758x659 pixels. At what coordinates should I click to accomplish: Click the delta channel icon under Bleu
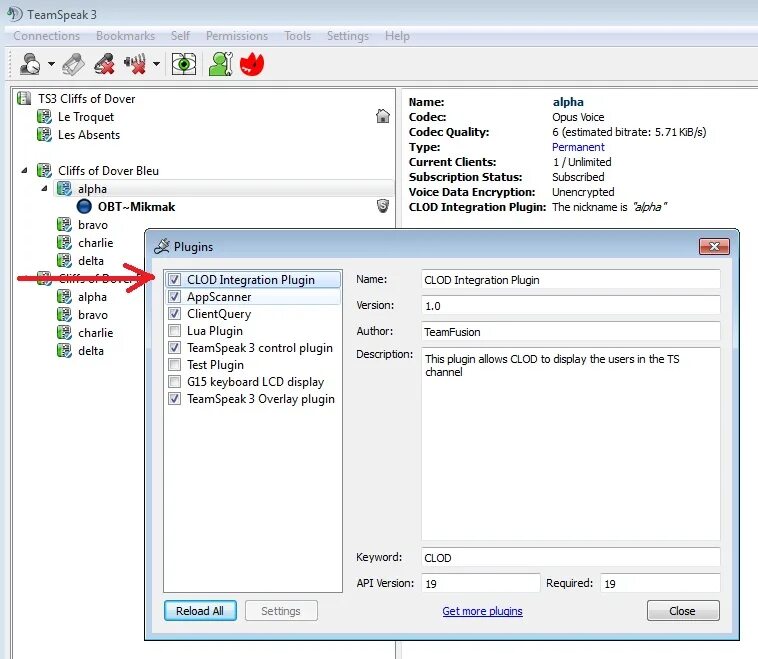(x=64, y=261)
